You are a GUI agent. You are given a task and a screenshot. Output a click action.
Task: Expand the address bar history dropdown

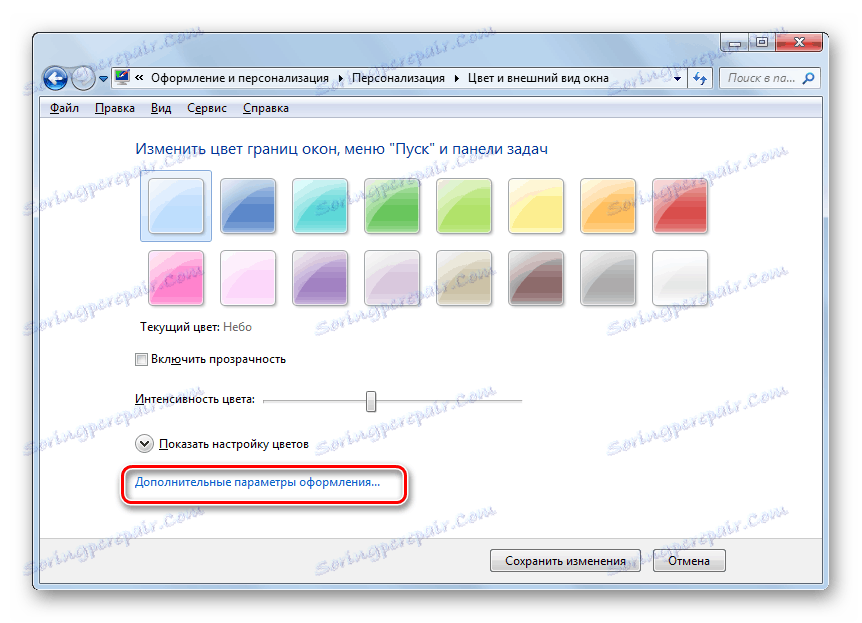click(x=677, y=79)
